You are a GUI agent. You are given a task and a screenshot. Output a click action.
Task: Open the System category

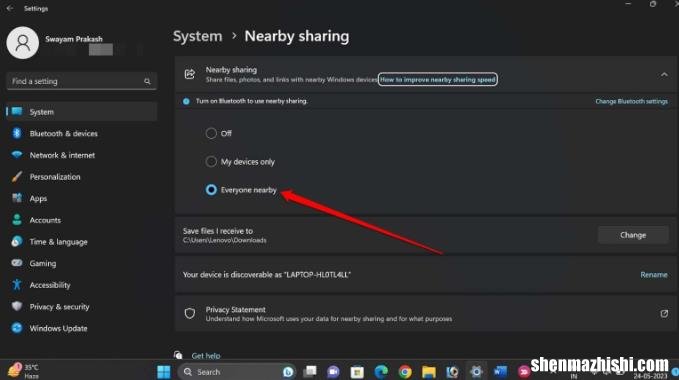pyautogui.click(x=81, y=112)
